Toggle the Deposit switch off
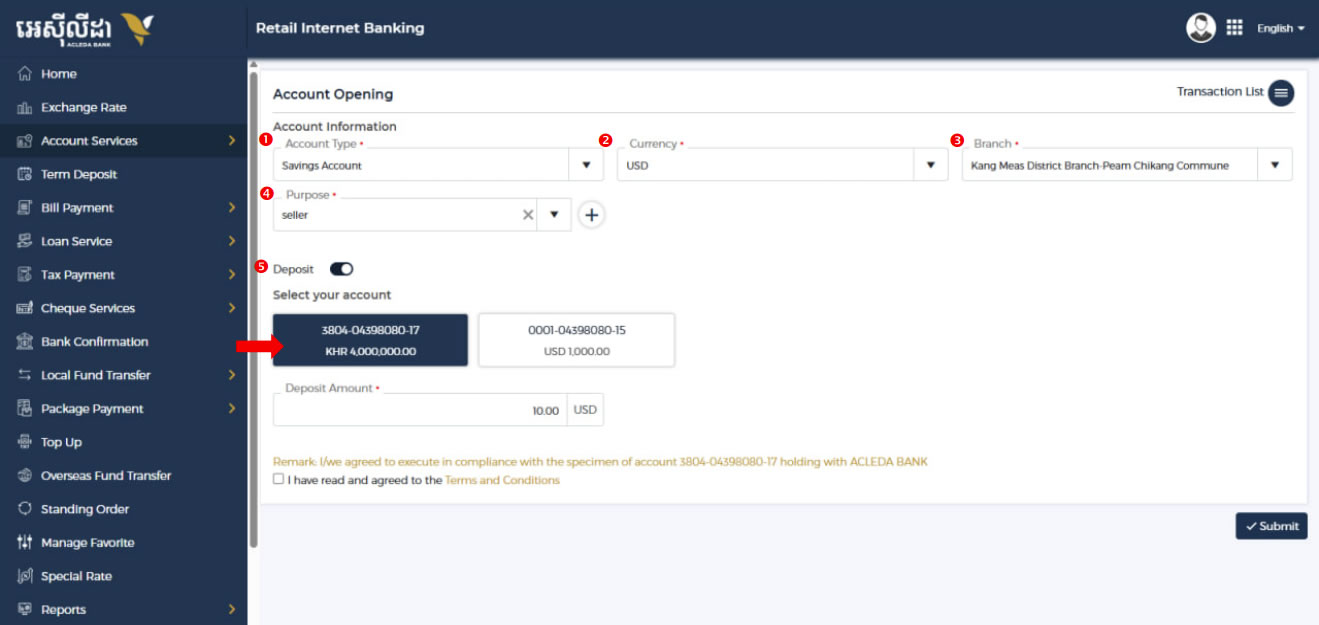Viewport: 1319px width, 625px height. click(342, 269)
